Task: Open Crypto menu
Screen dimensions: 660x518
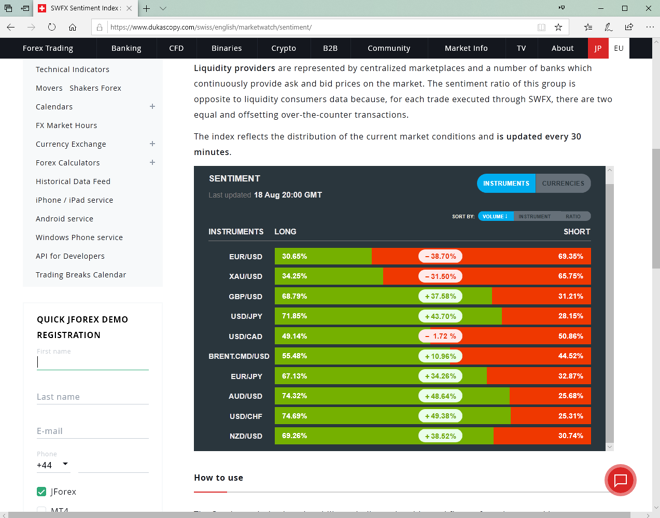Action: click(284, 48)
